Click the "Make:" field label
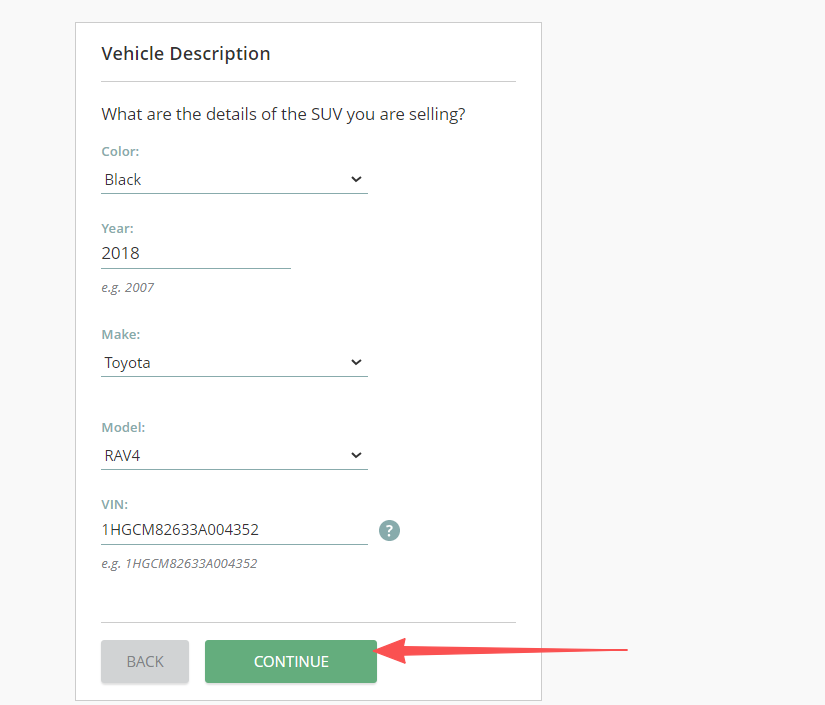Screen dimensions: 825x705 [120, 335]
